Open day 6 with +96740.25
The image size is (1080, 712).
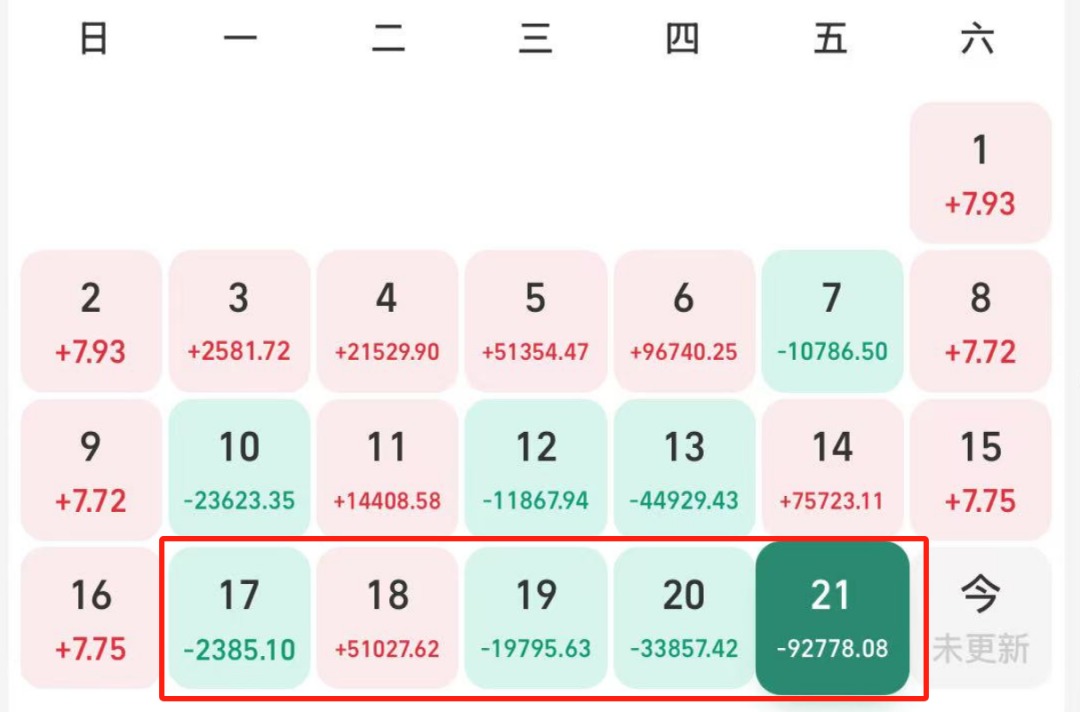click(x=684, y=322)
